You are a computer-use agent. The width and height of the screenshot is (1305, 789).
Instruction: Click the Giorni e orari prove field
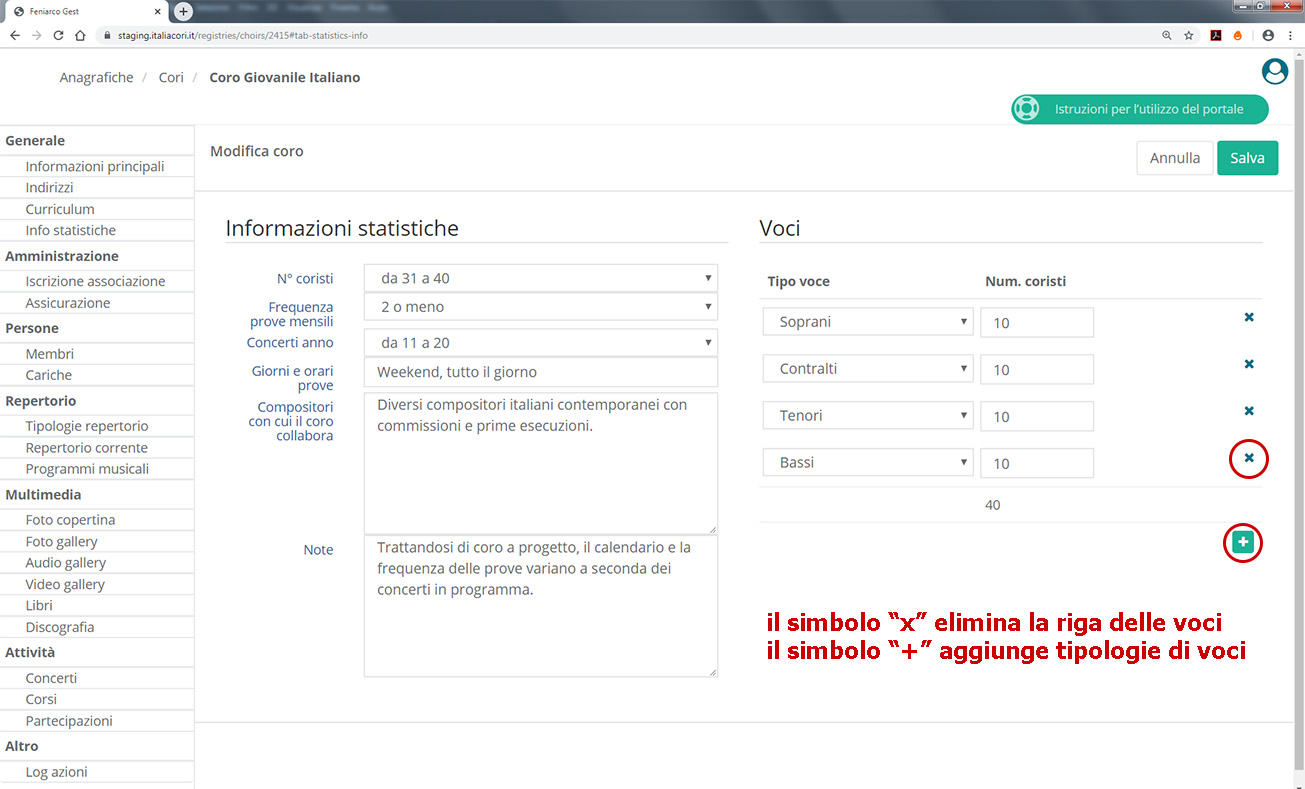(x=540, y=372)
